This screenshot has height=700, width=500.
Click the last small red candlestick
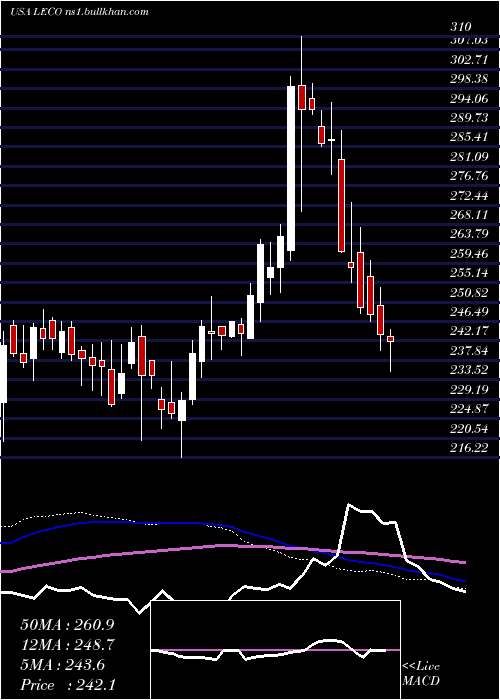391,339
